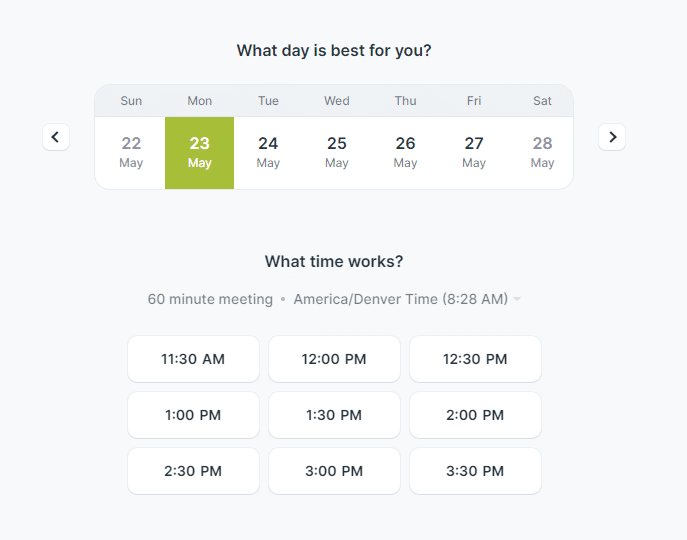Select Saturday 28 May
Image resolution: width=687 pixels, height=540 pixels.
pos(542,153)
